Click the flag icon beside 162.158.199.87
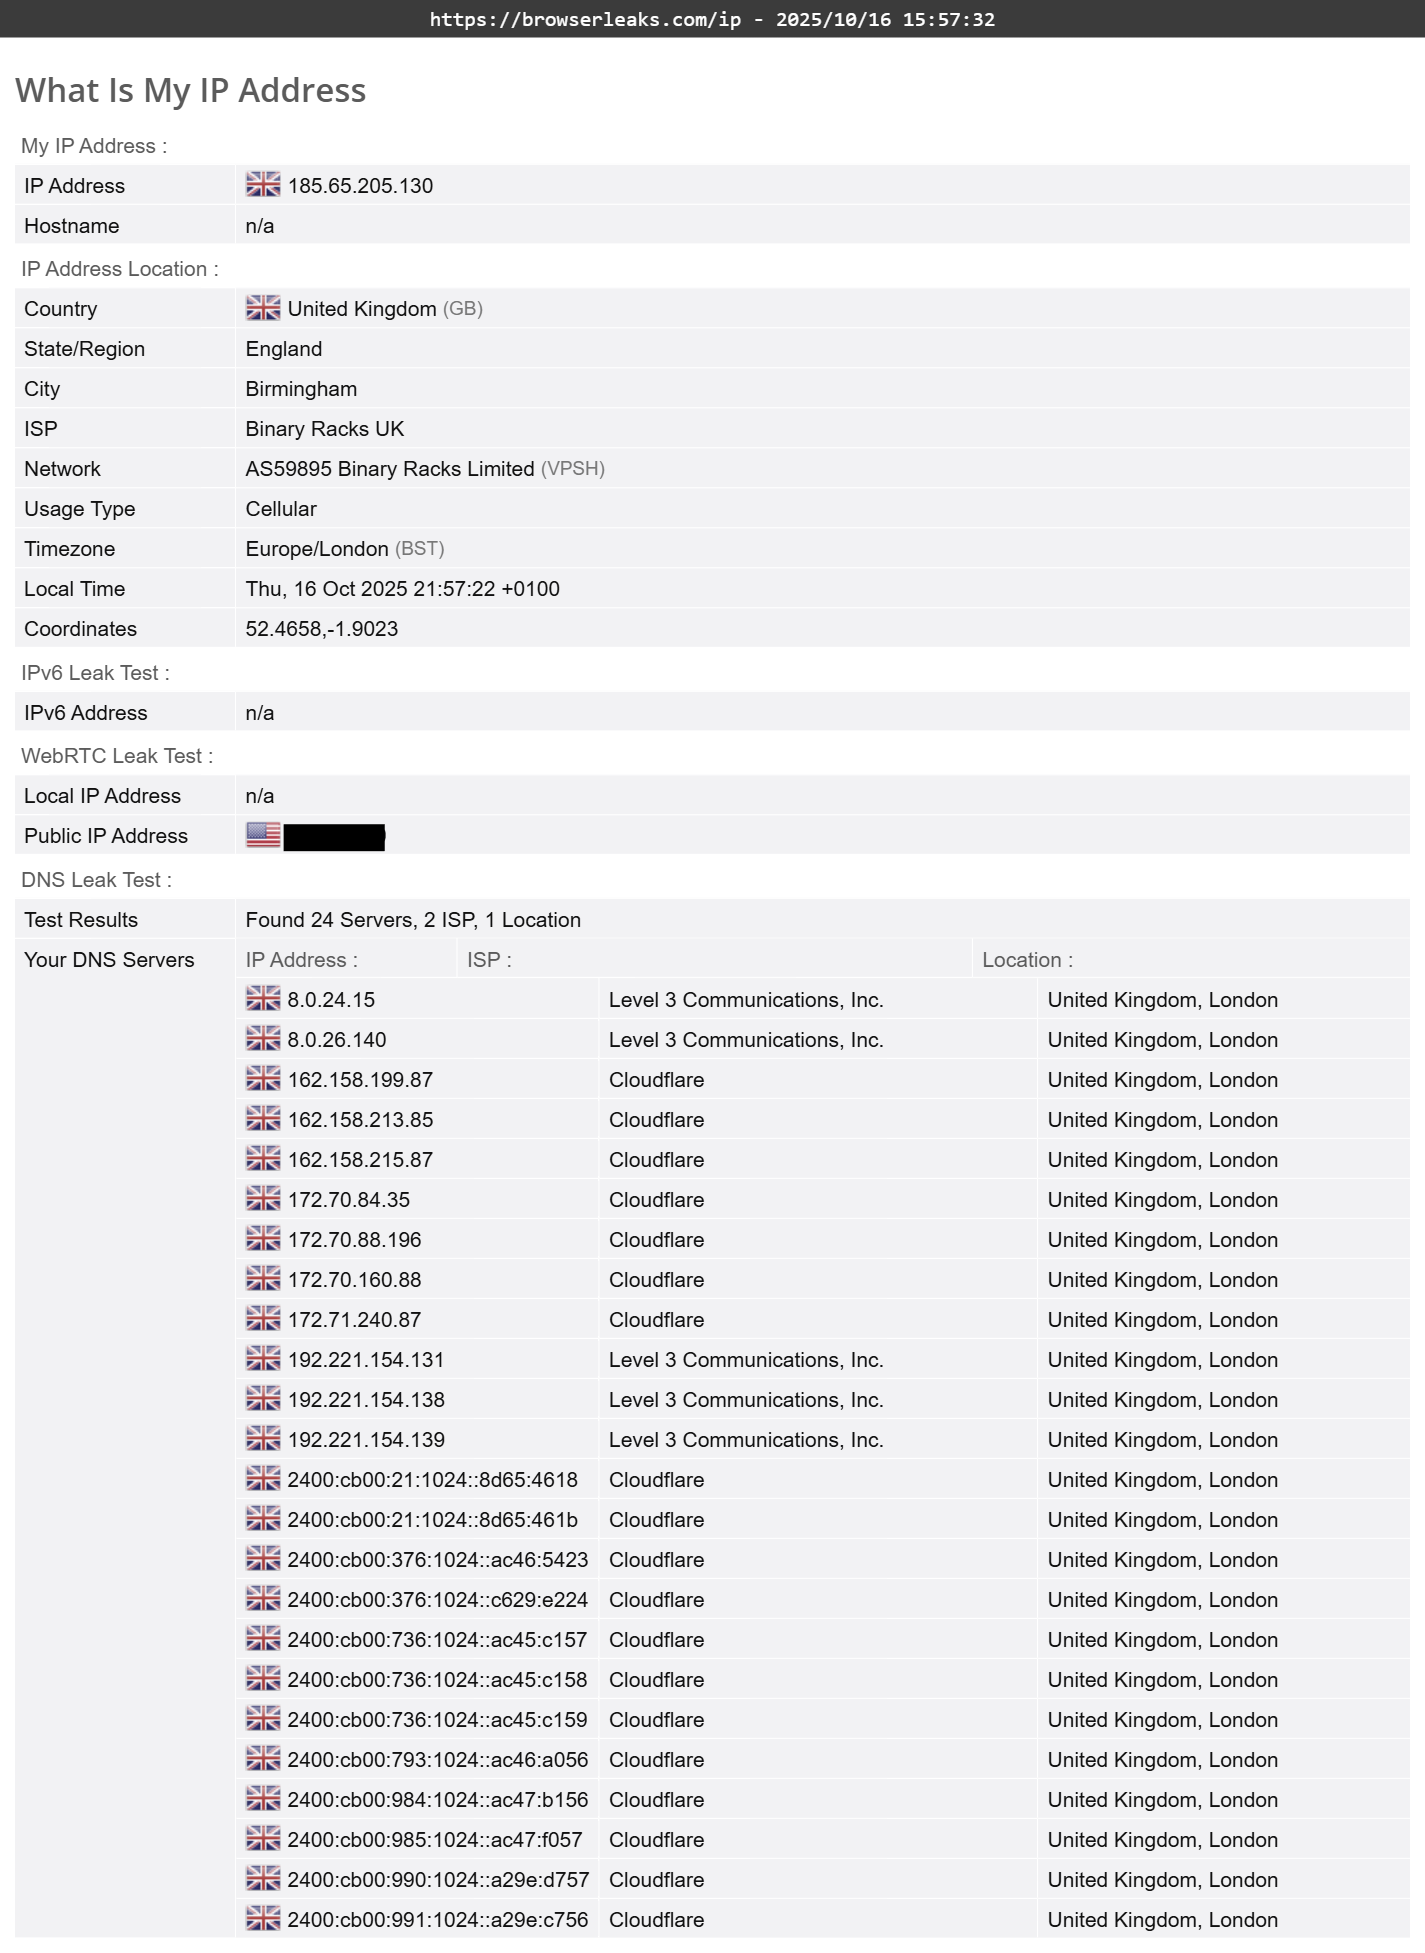The image size is (1425, 1953). click(263, 1079)
